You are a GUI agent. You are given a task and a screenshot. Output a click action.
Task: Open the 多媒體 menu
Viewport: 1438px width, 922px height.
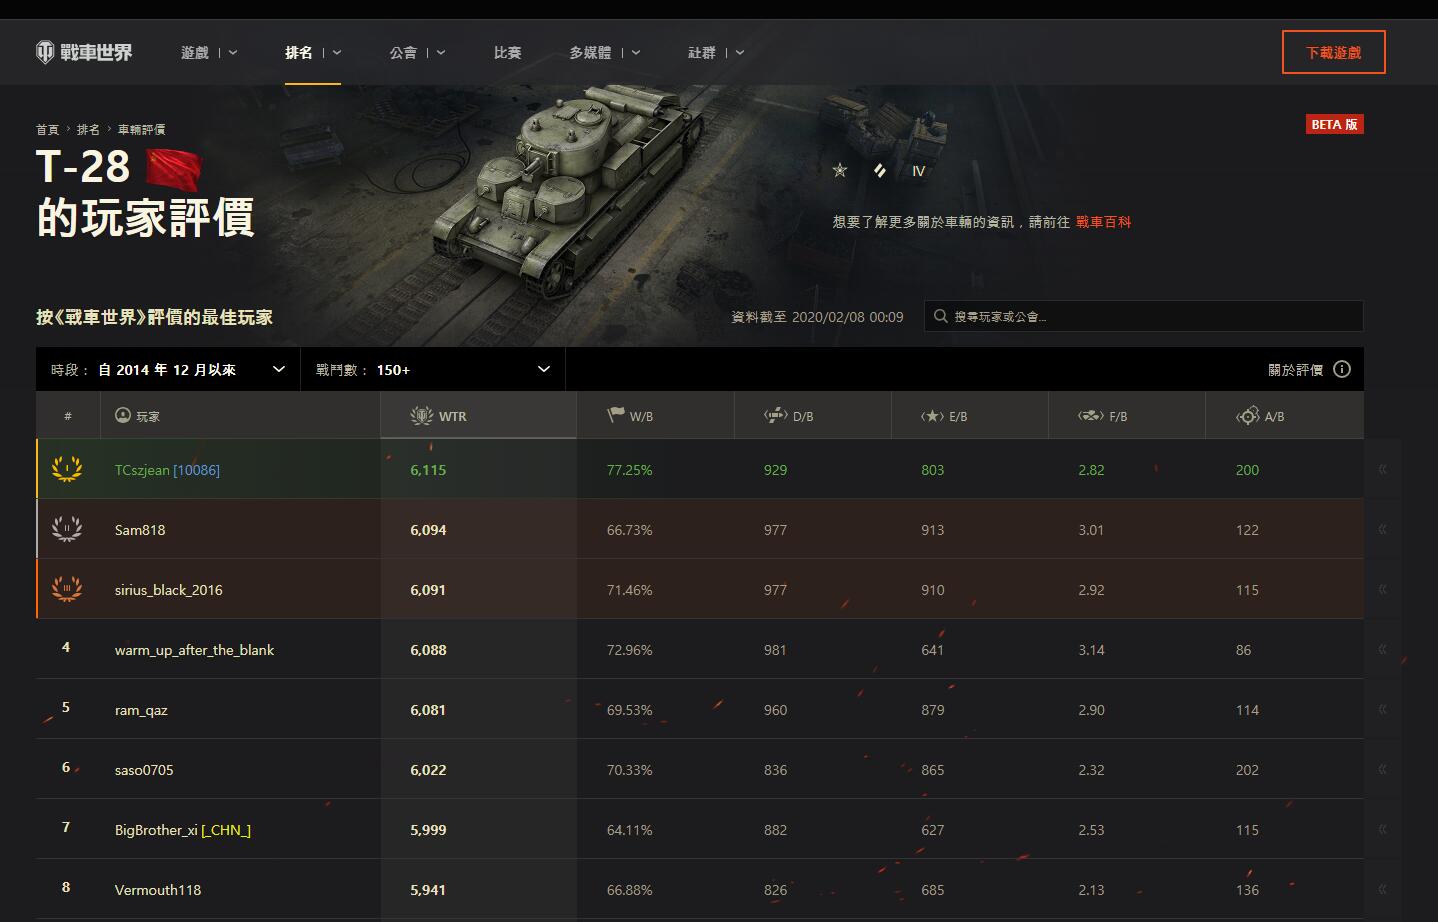pyautogui.click(x=605, y=52)
